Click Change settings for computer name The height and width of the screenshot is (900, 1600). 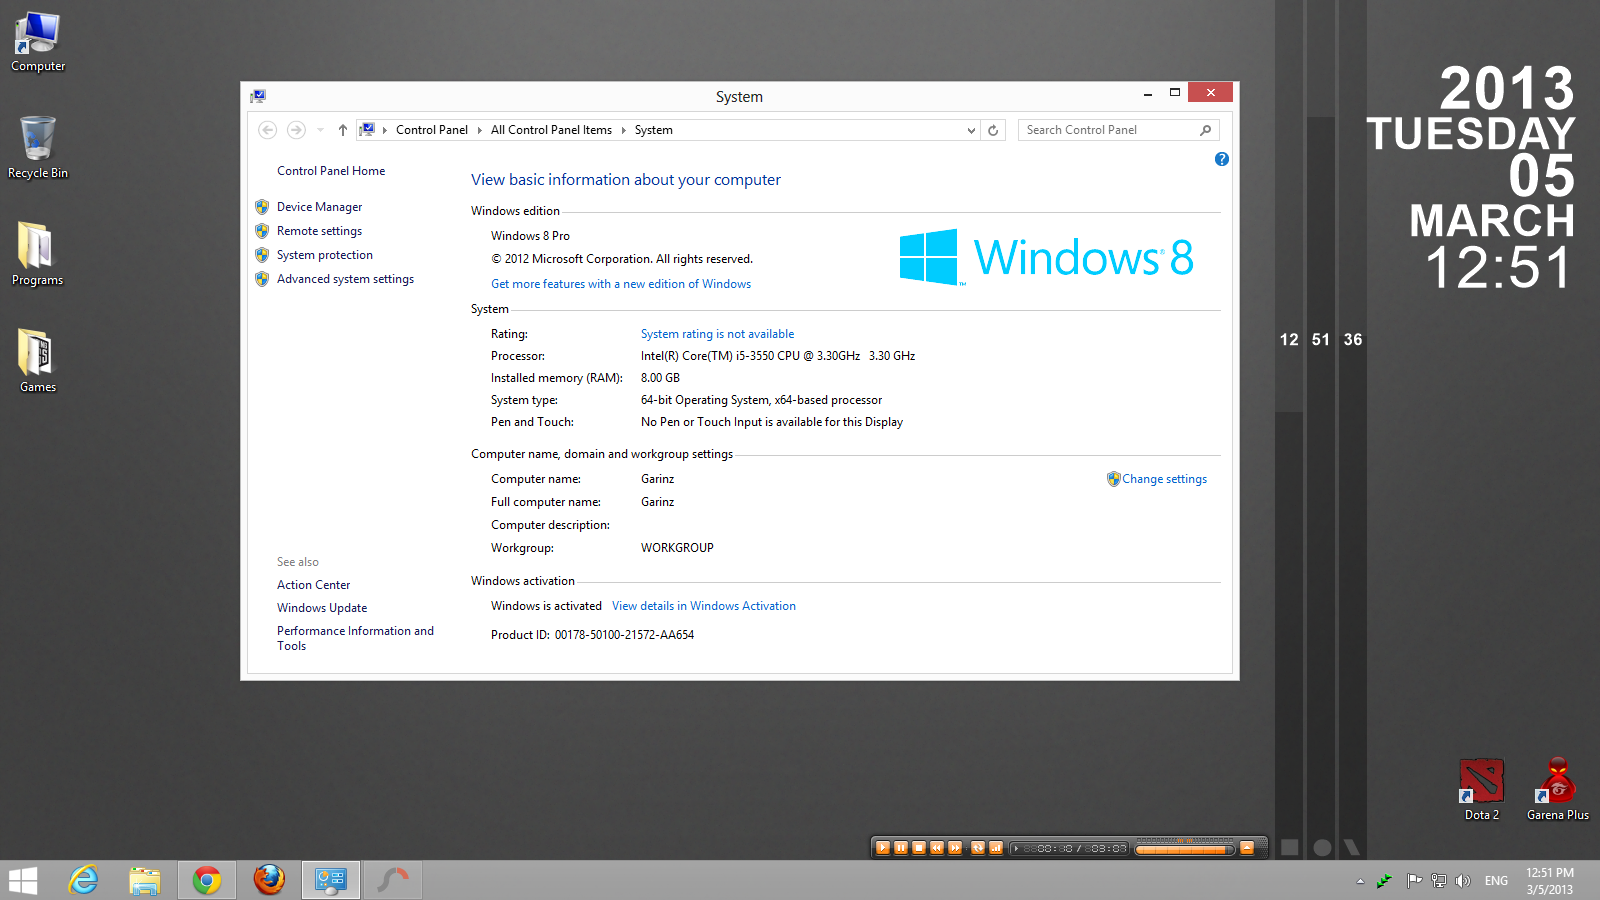click(x=1164, y=479)
